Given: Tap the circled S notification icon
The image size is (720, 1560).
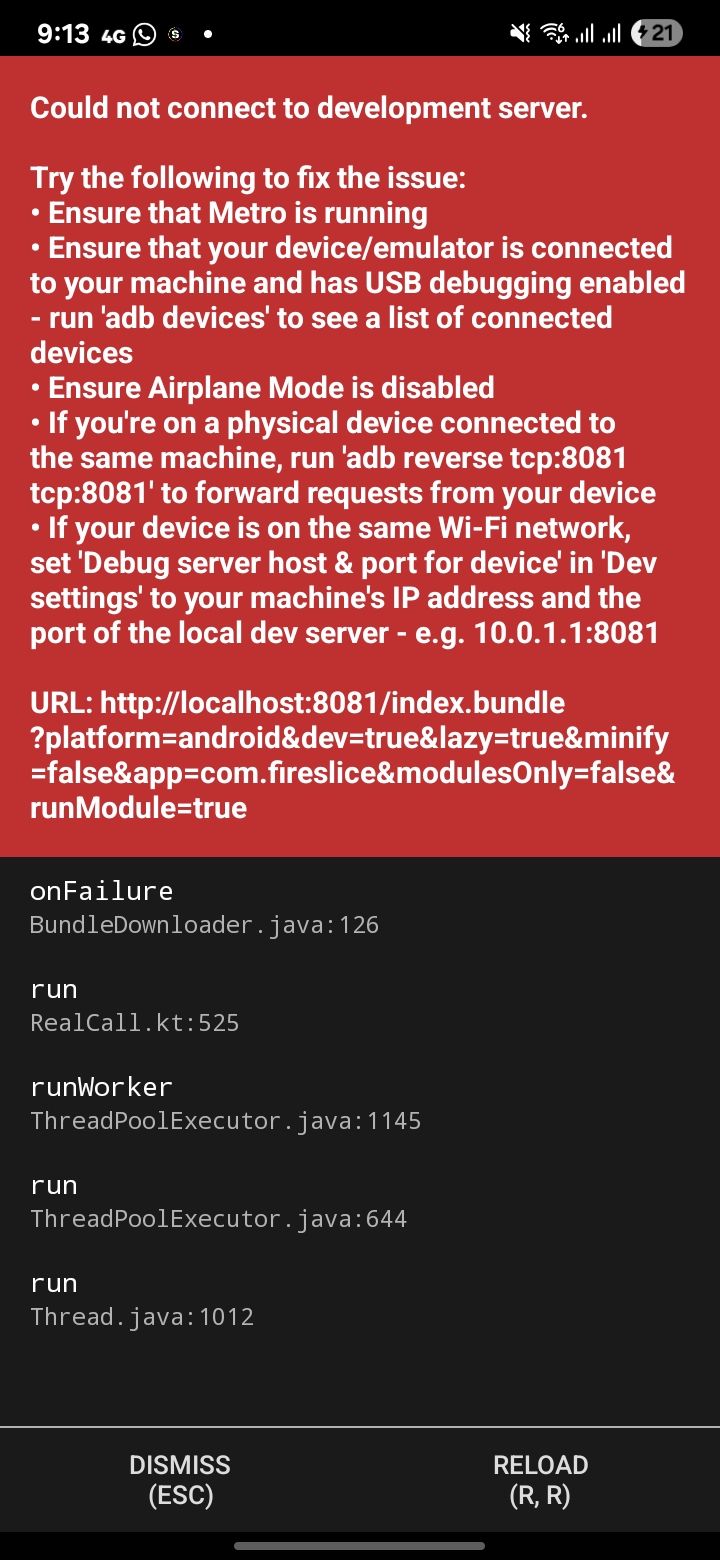Looking at the screenshot, I should click(175, 34).
